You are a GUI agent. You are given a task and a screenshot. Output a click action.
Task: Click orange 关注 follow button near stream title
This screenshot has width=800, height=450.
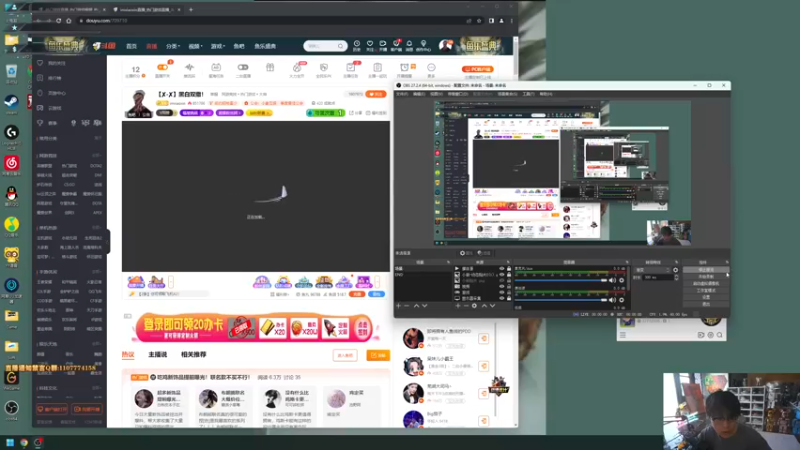(x=376, y=94)
